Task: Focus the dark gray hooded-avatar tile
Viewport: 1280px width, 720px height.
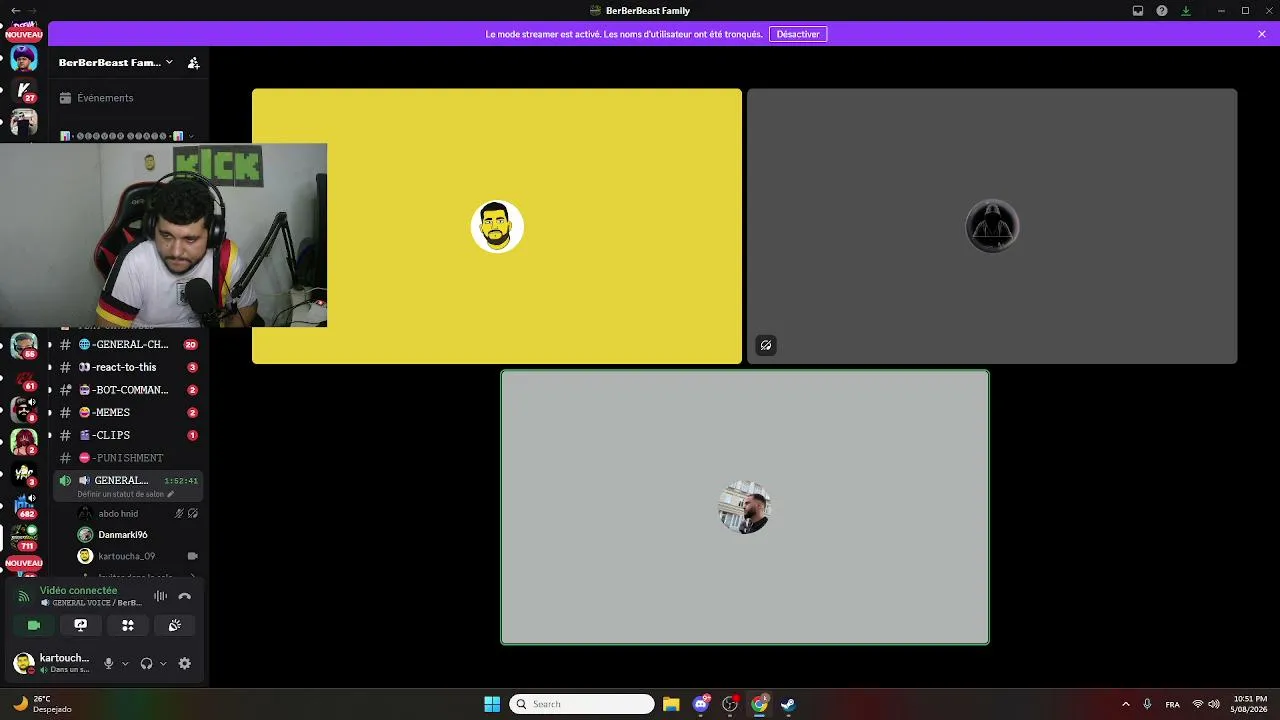Action: (x=992, y=226)
